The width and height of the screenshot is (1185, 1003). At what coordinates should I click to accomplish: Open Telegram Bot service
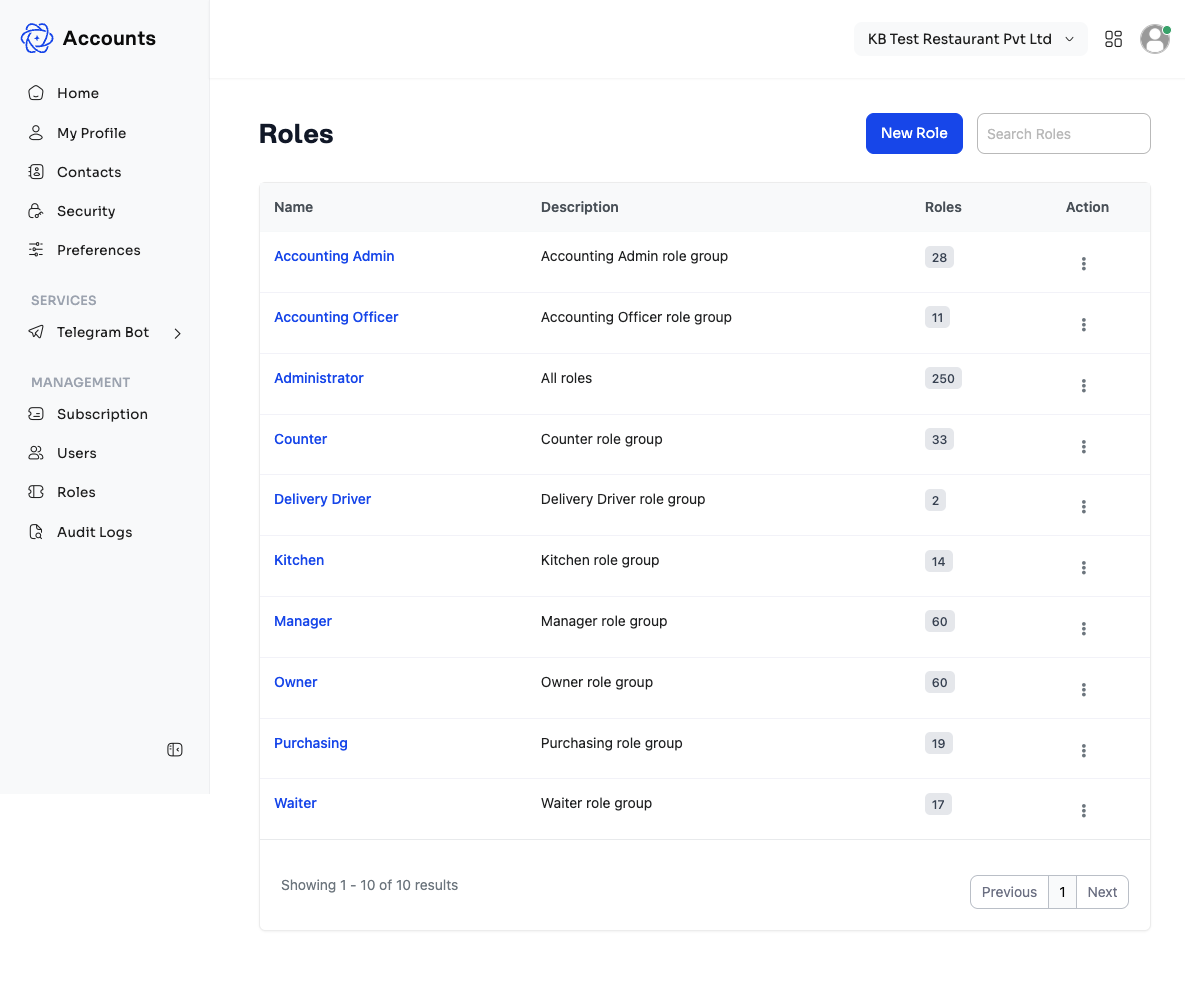[104, 333]
